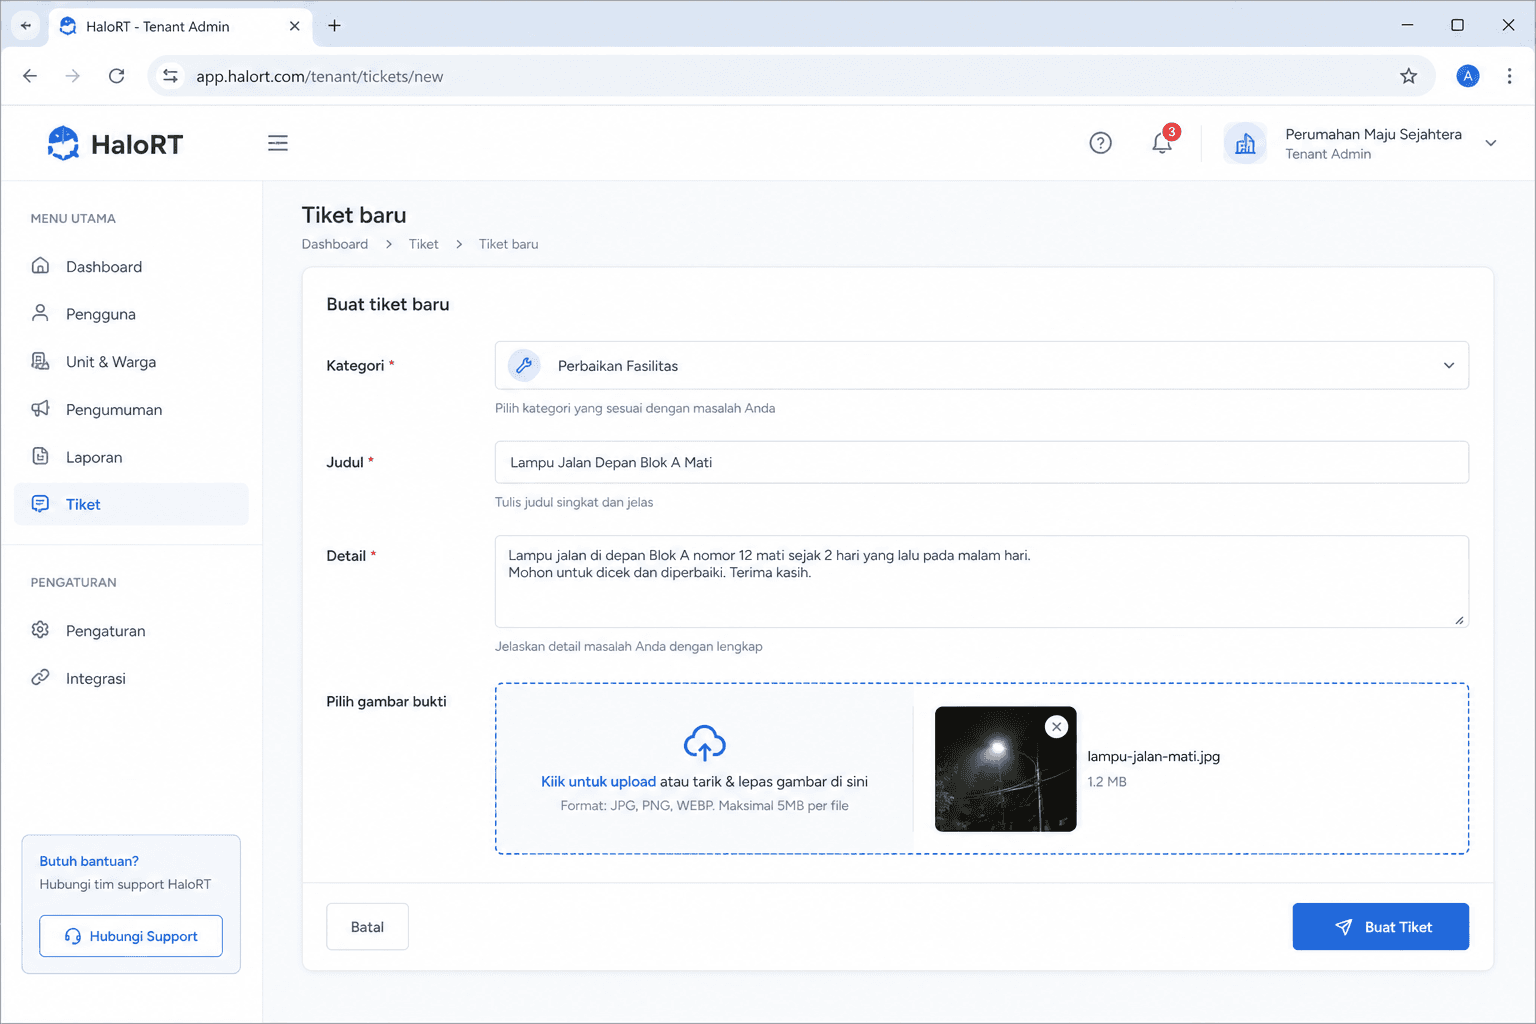The width and height of the screenshot is (1536, 1024).
Task: Open the help question mark icon
Action: point(1100,143)
